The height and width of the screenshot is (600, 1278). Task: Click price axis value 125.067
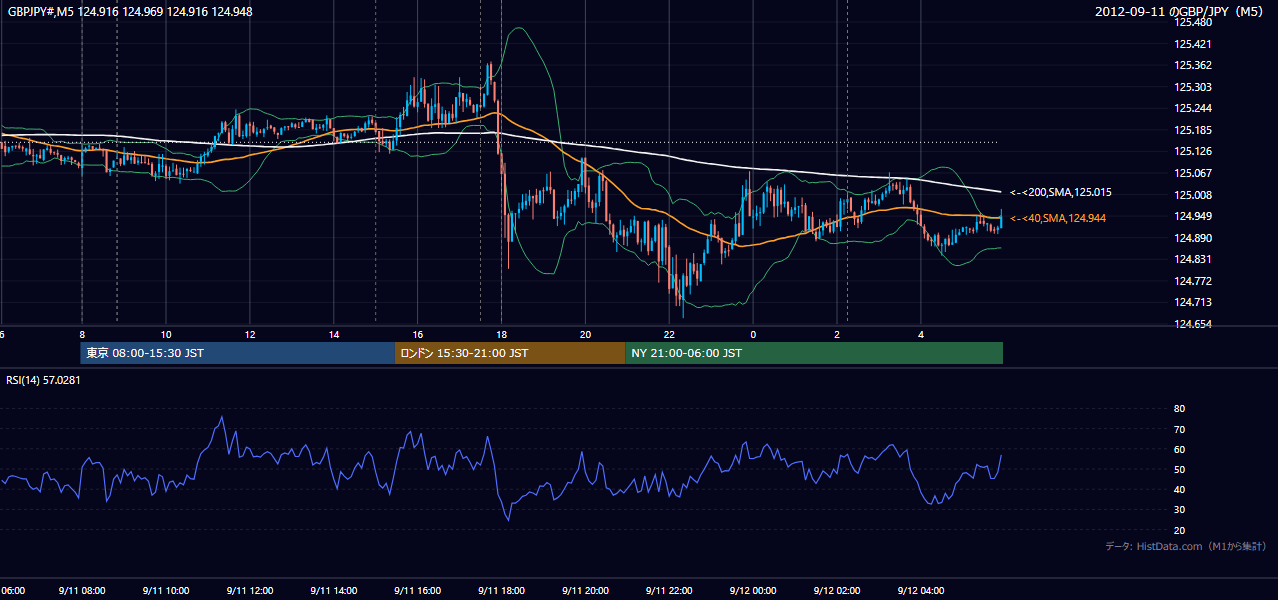[x=1192, y=173]
